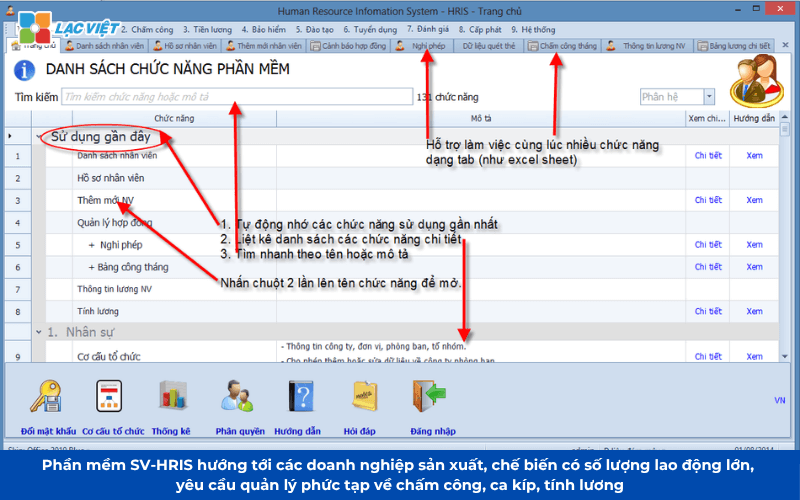800x500 pixels.
Task: Click the users avatar icon at top right
Action: [759, 79]
